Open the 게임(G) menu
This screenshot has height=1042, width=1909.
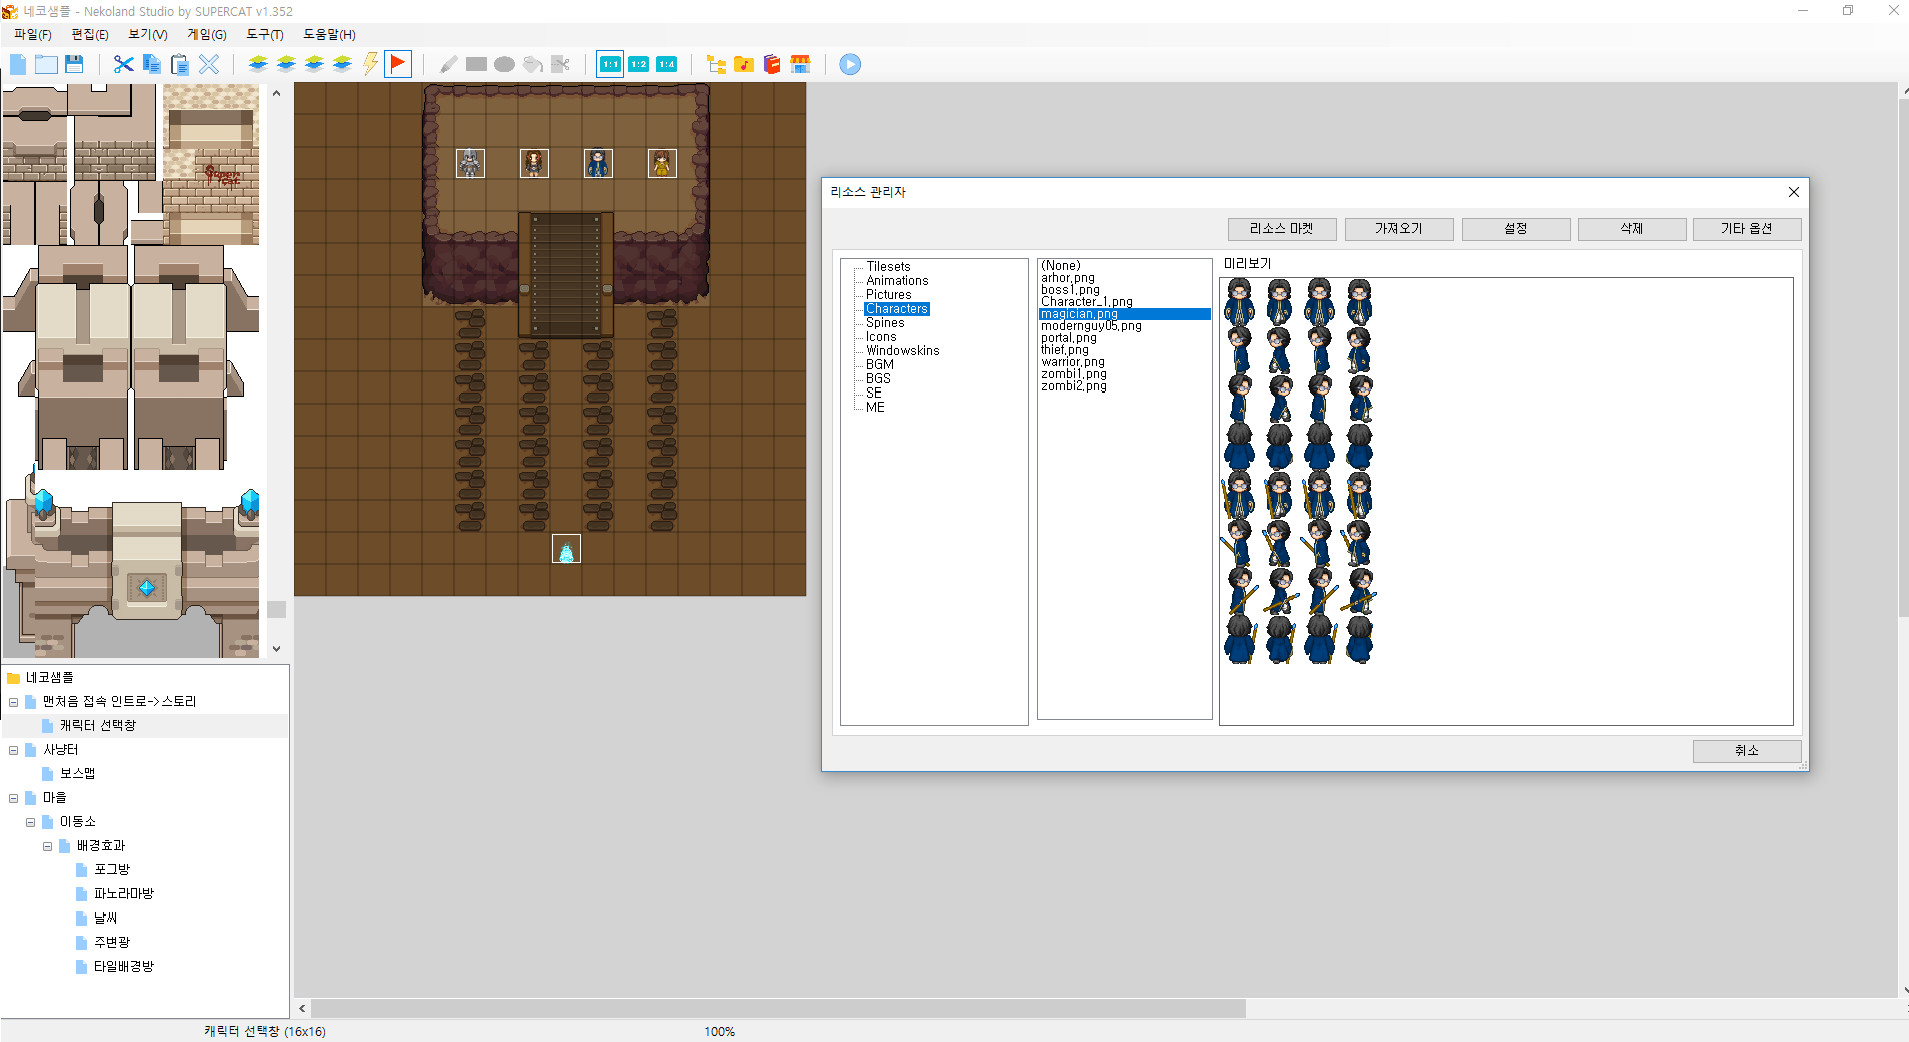(205, 34)
